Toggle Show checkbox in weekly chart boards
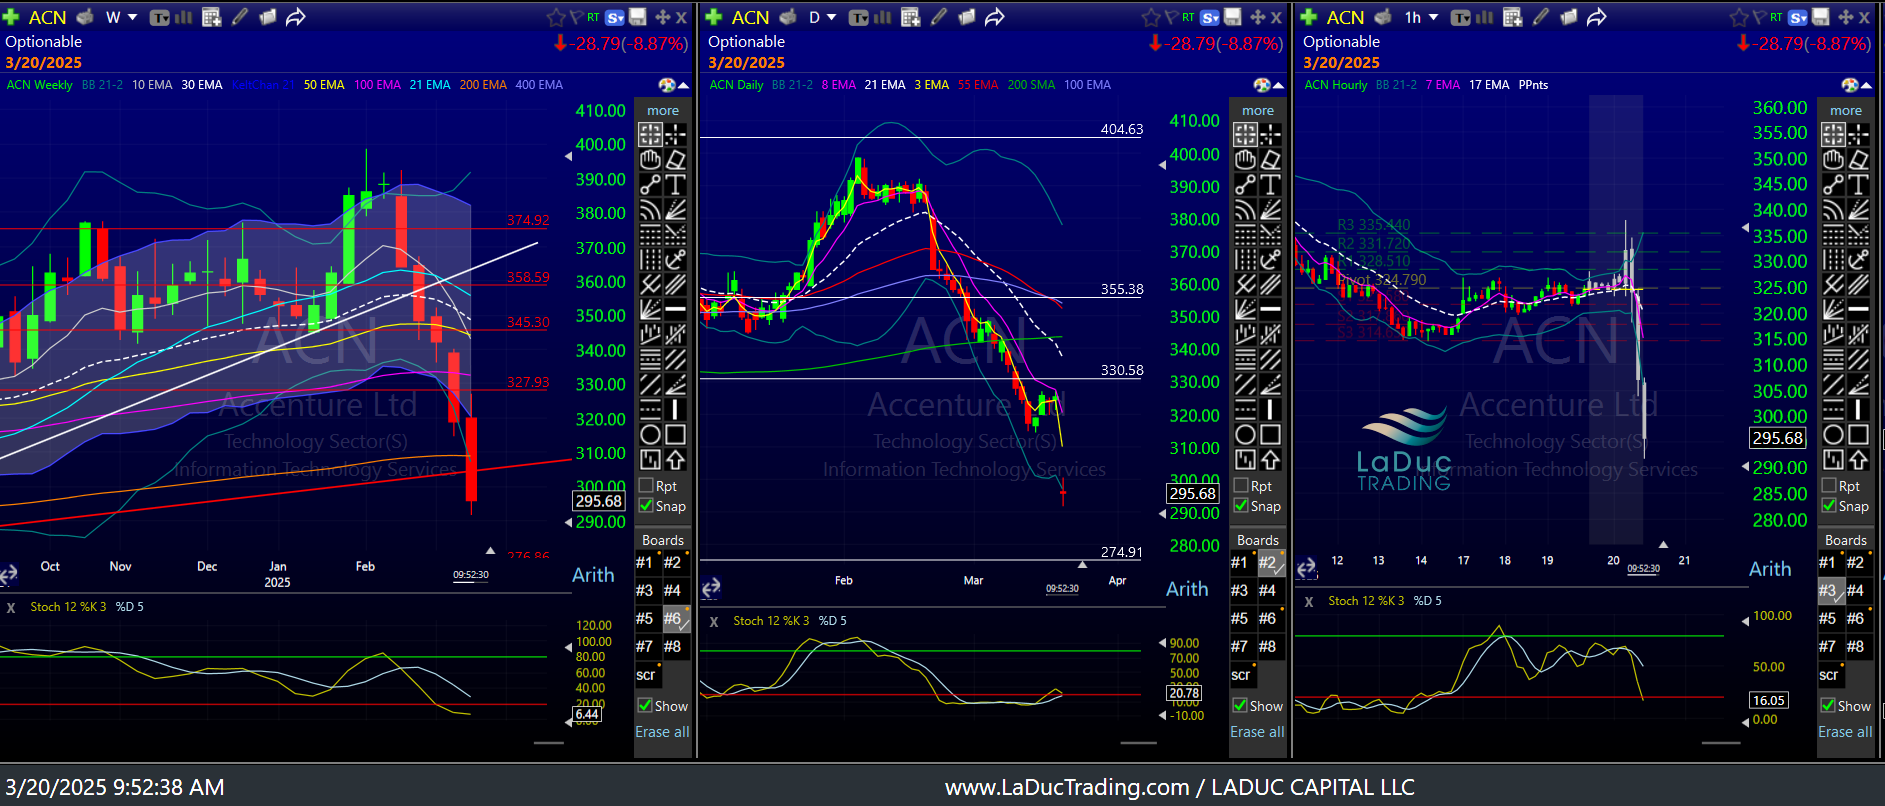The width and height of the screenshot is (1885, 806). (645, 706)
